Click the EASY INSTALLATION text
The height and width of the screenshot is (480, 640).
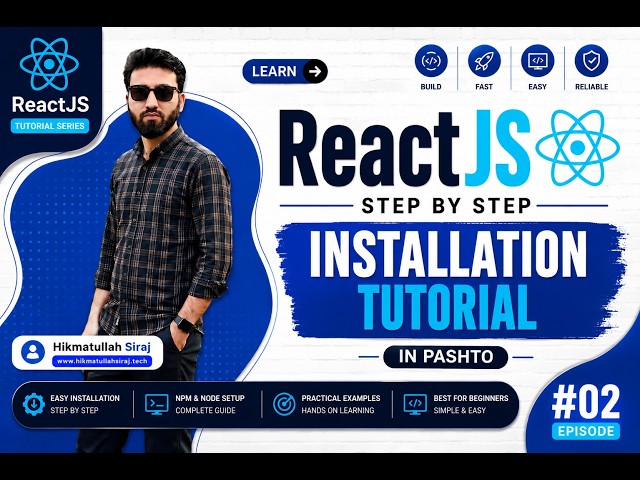point(85,398)
